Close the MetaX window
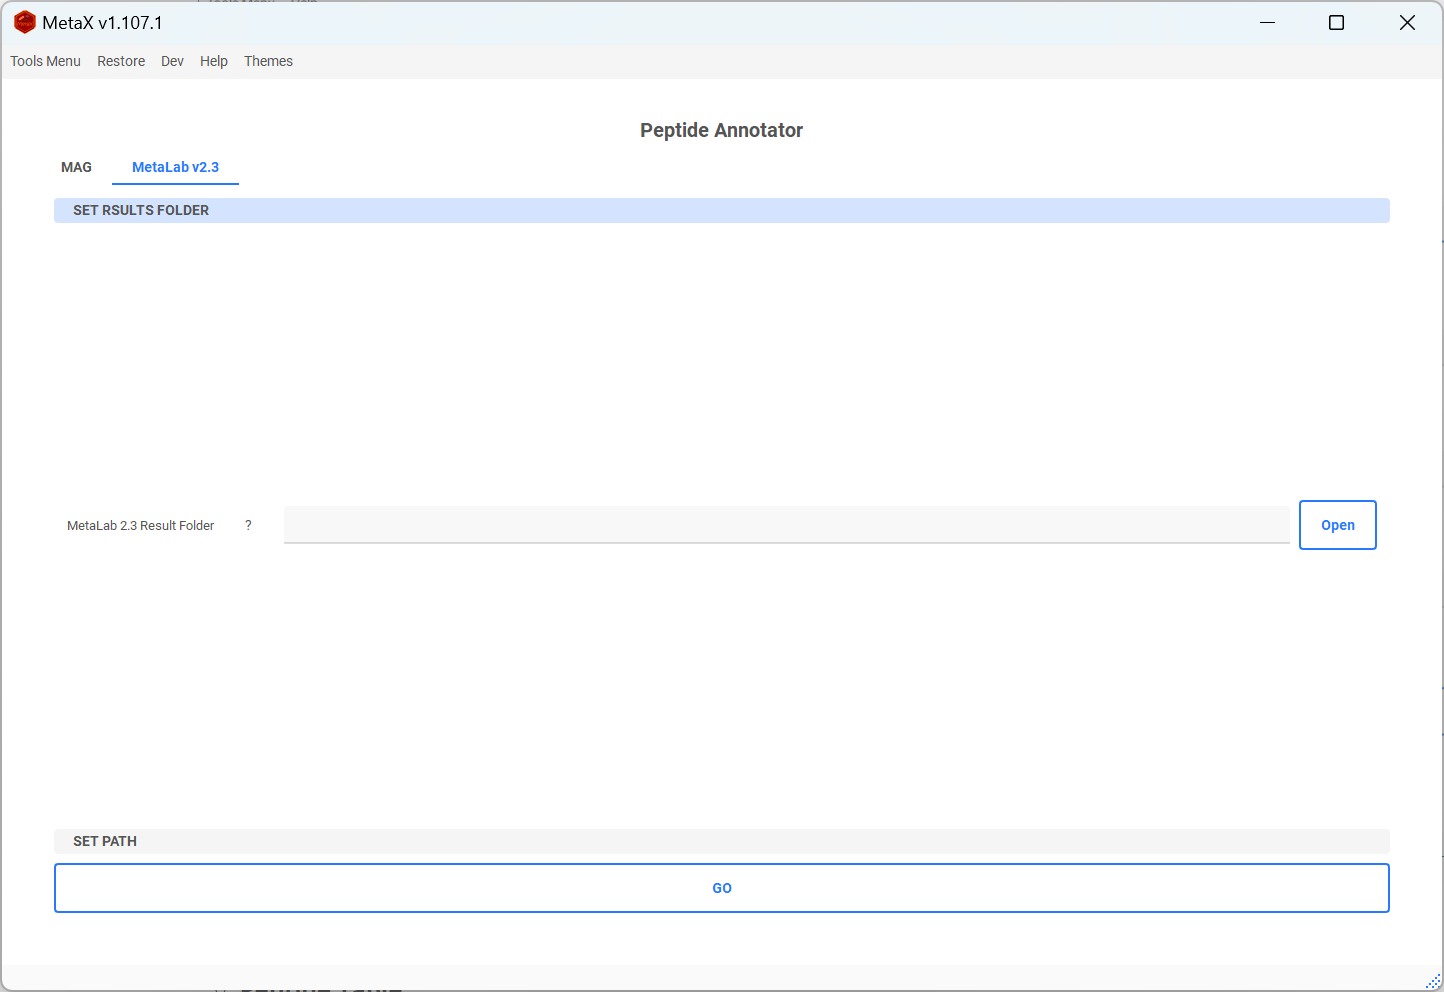This screenshot has width=1444, height=992. (1407, 22)
